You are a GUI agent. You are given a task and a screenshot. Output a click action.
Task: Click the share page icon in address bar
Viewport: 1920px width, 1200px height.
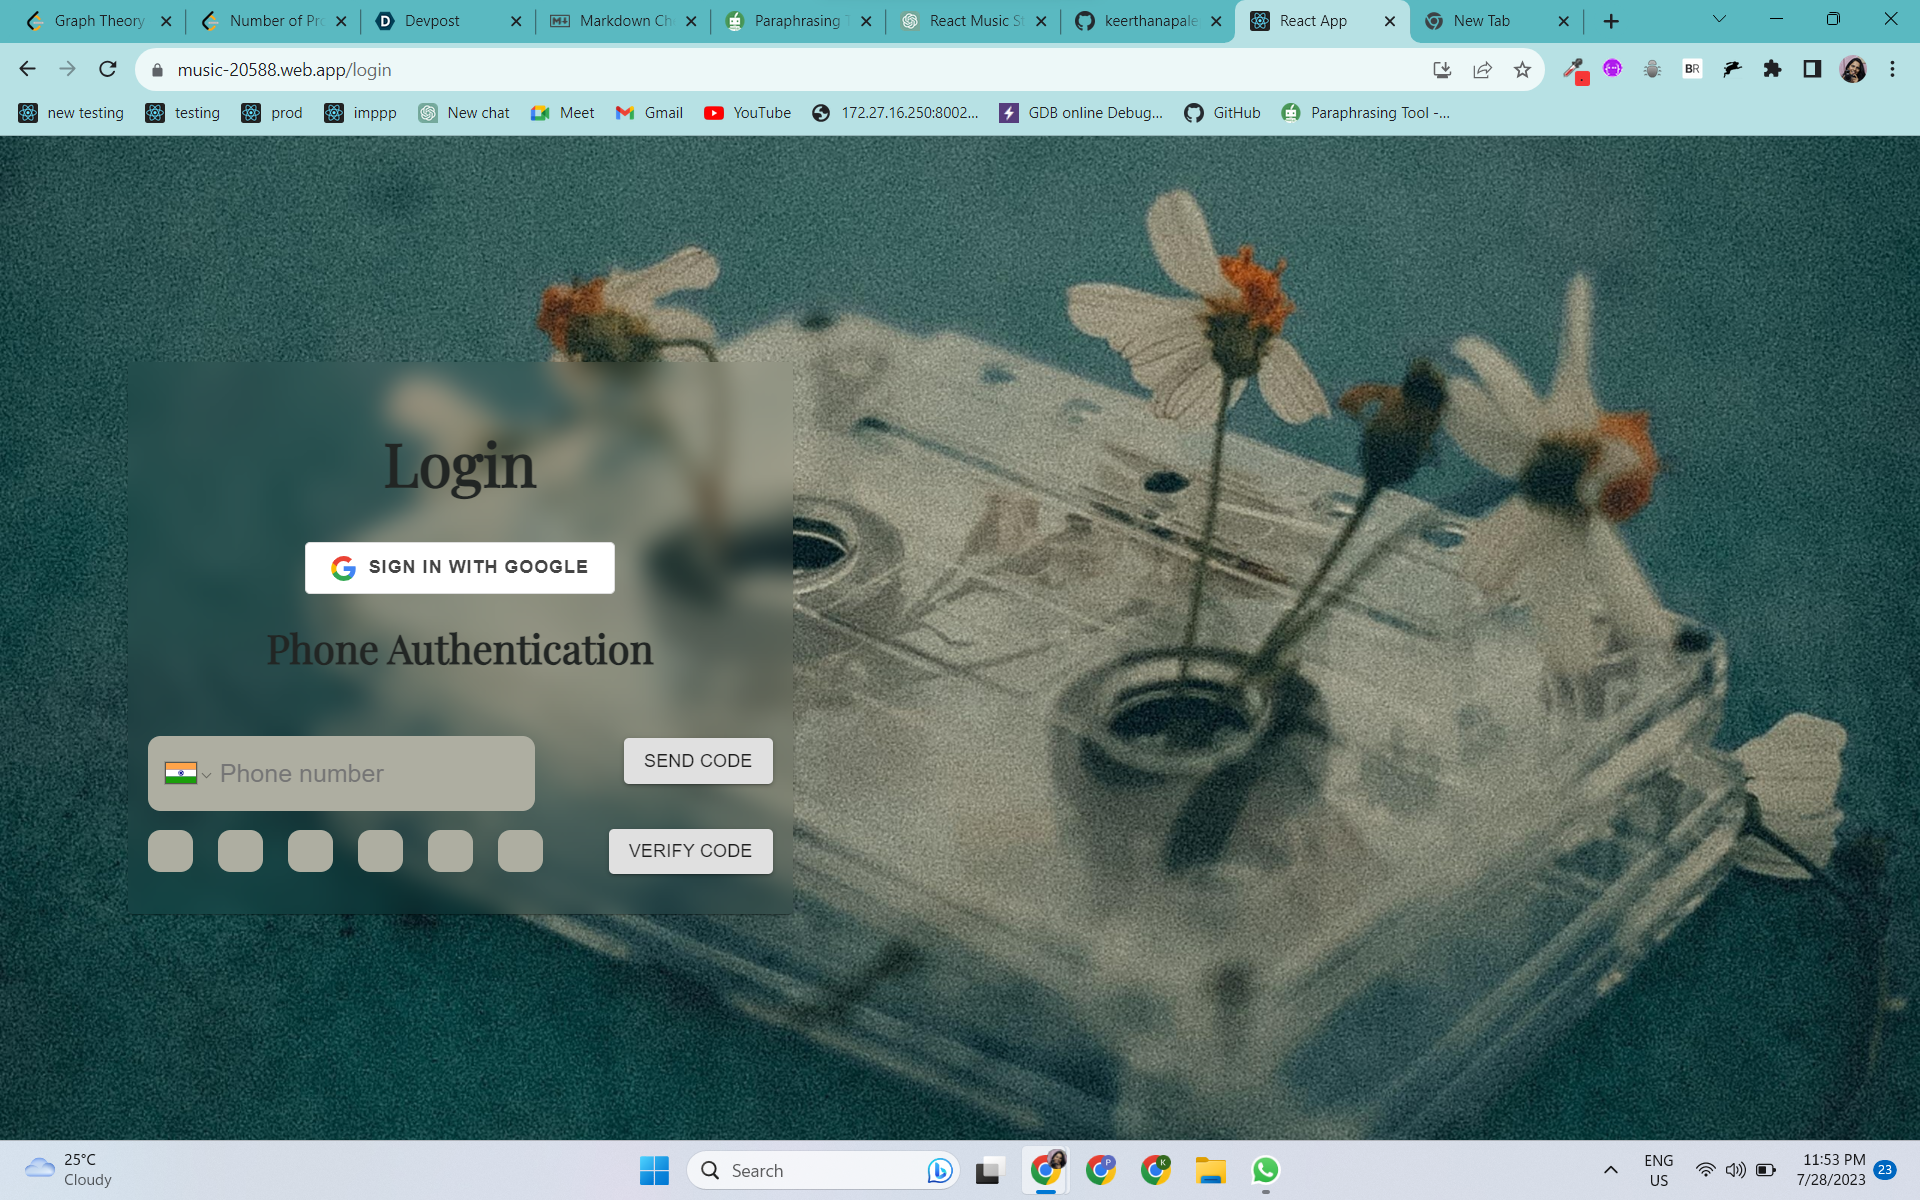(x=1482, y=69)
